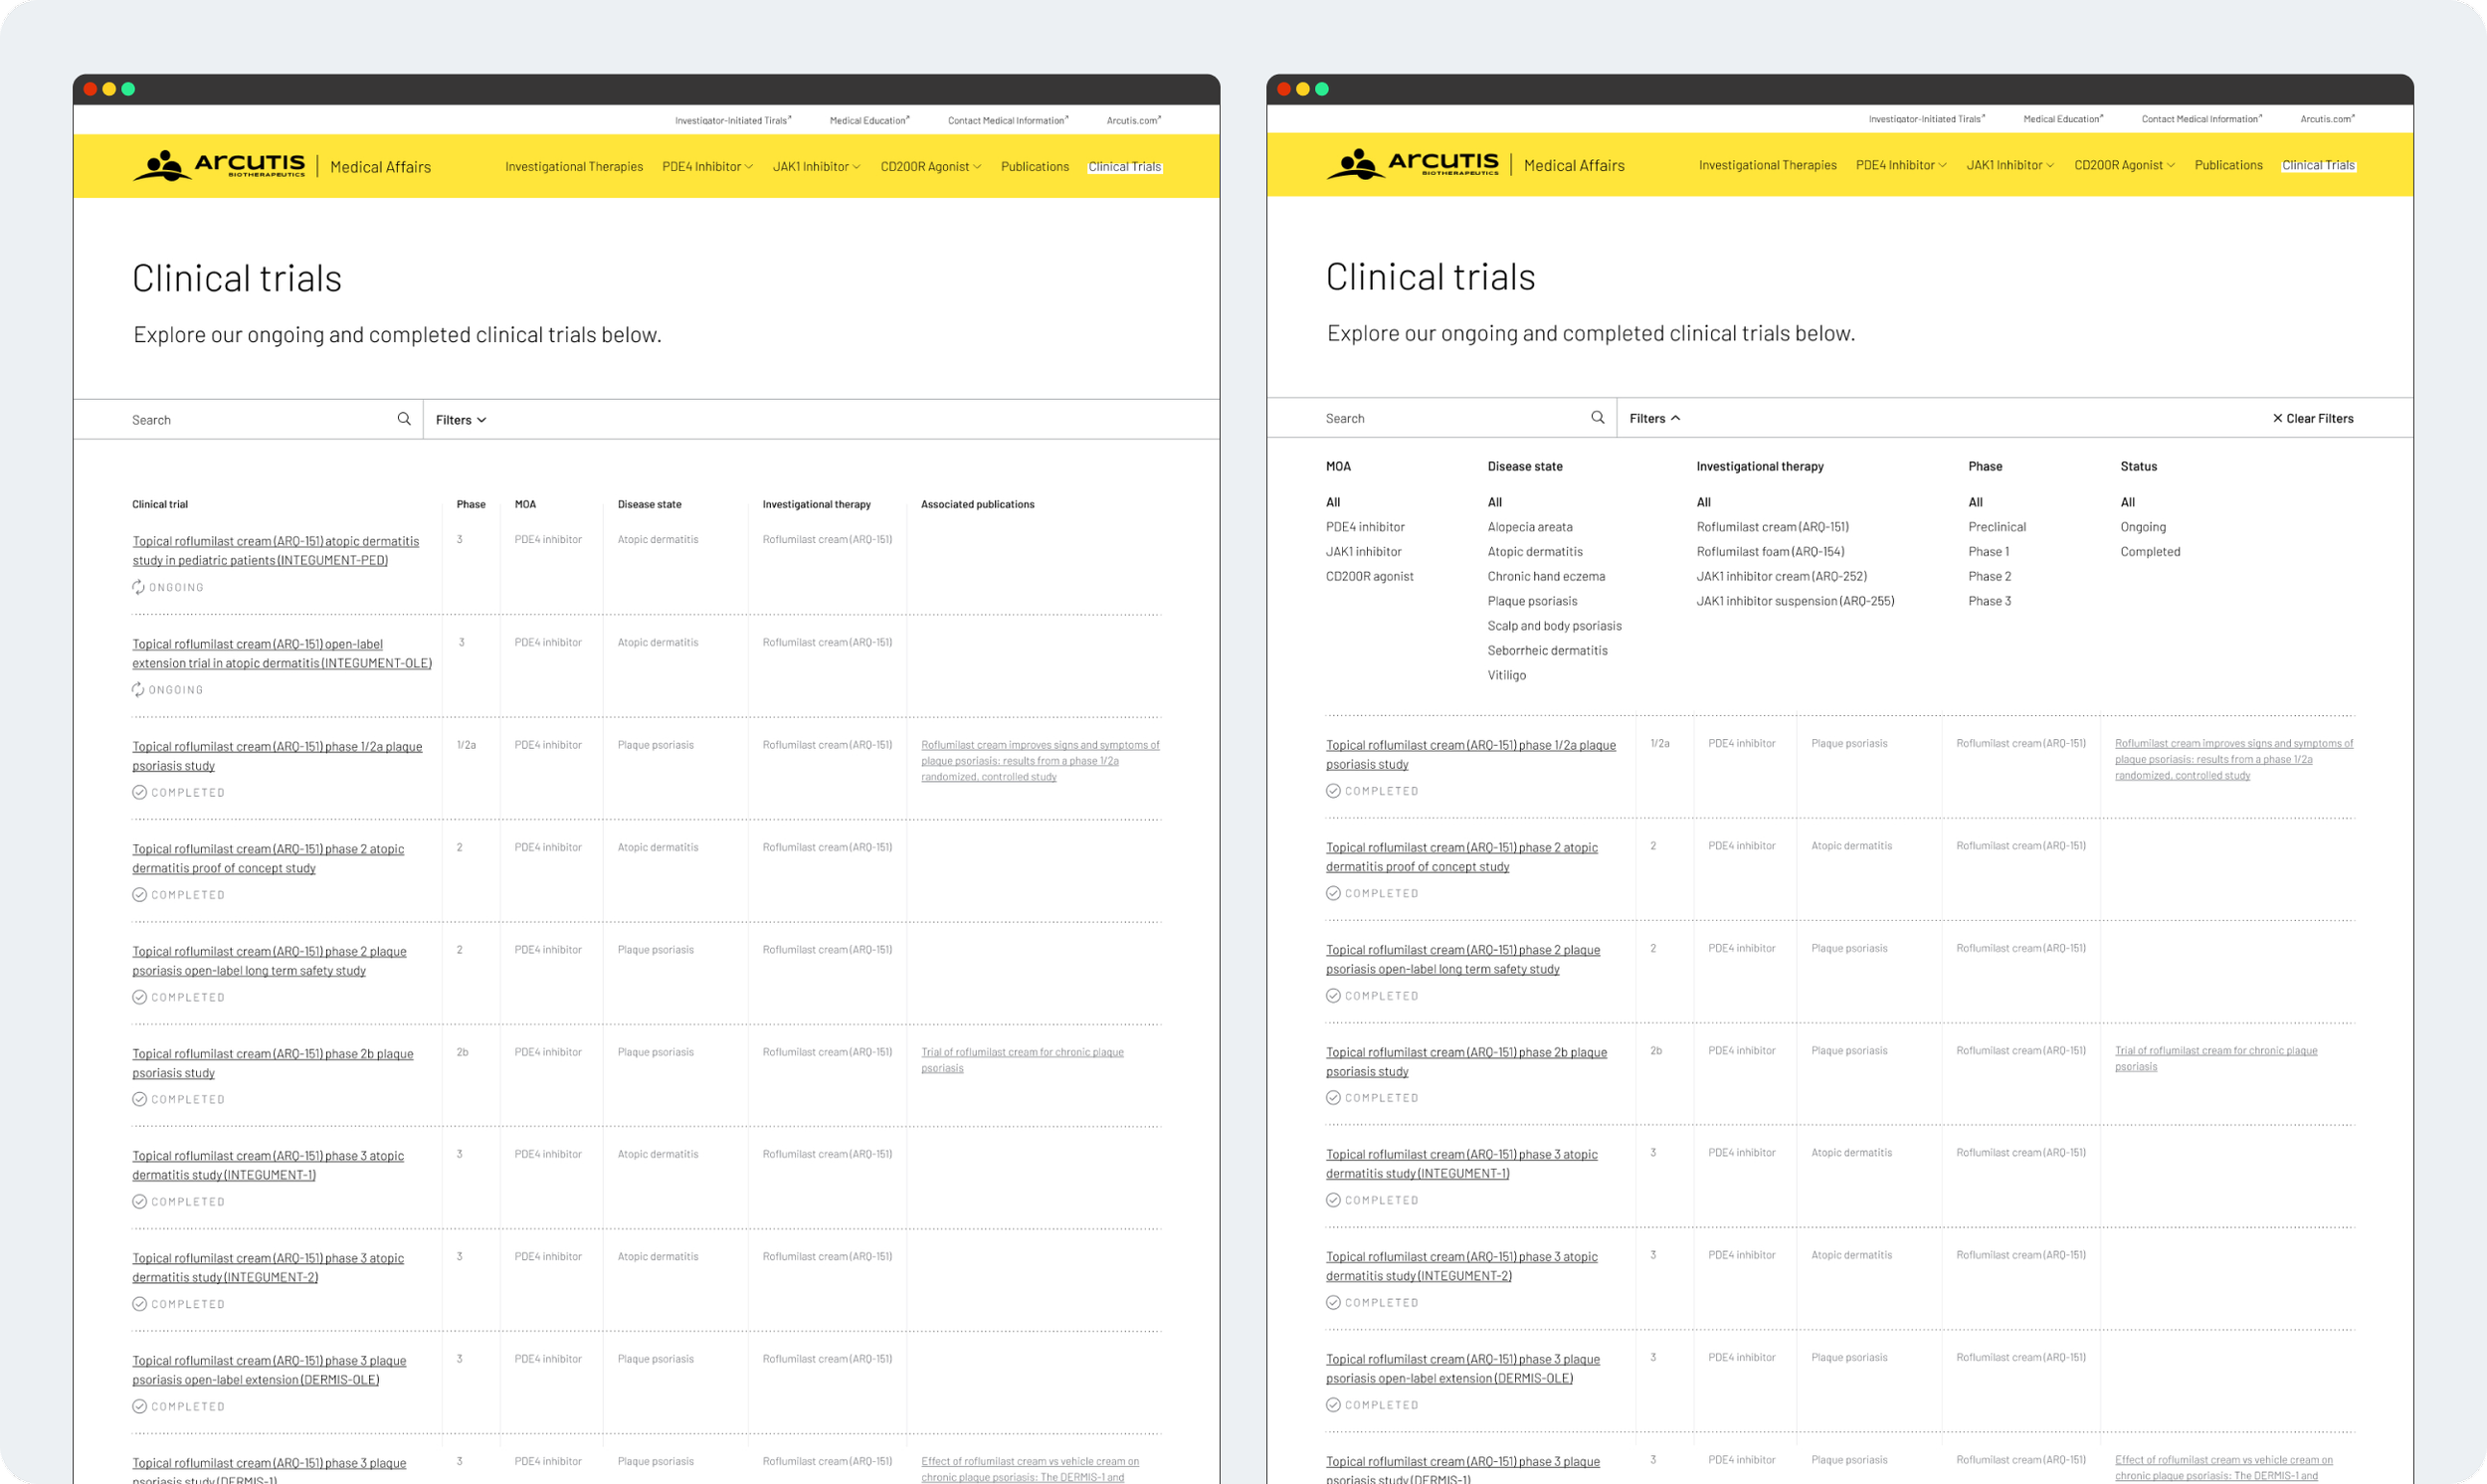Click the search magnifier icon in right window
Viewport: 2487px width, 1484px height.
[x=1597, y=418]
